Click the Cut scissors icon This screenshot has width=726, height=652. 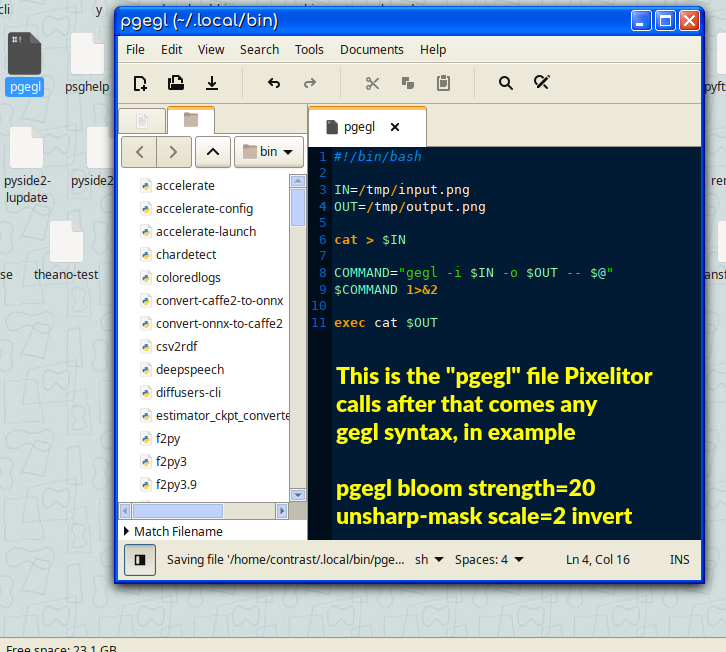point(372,83)
